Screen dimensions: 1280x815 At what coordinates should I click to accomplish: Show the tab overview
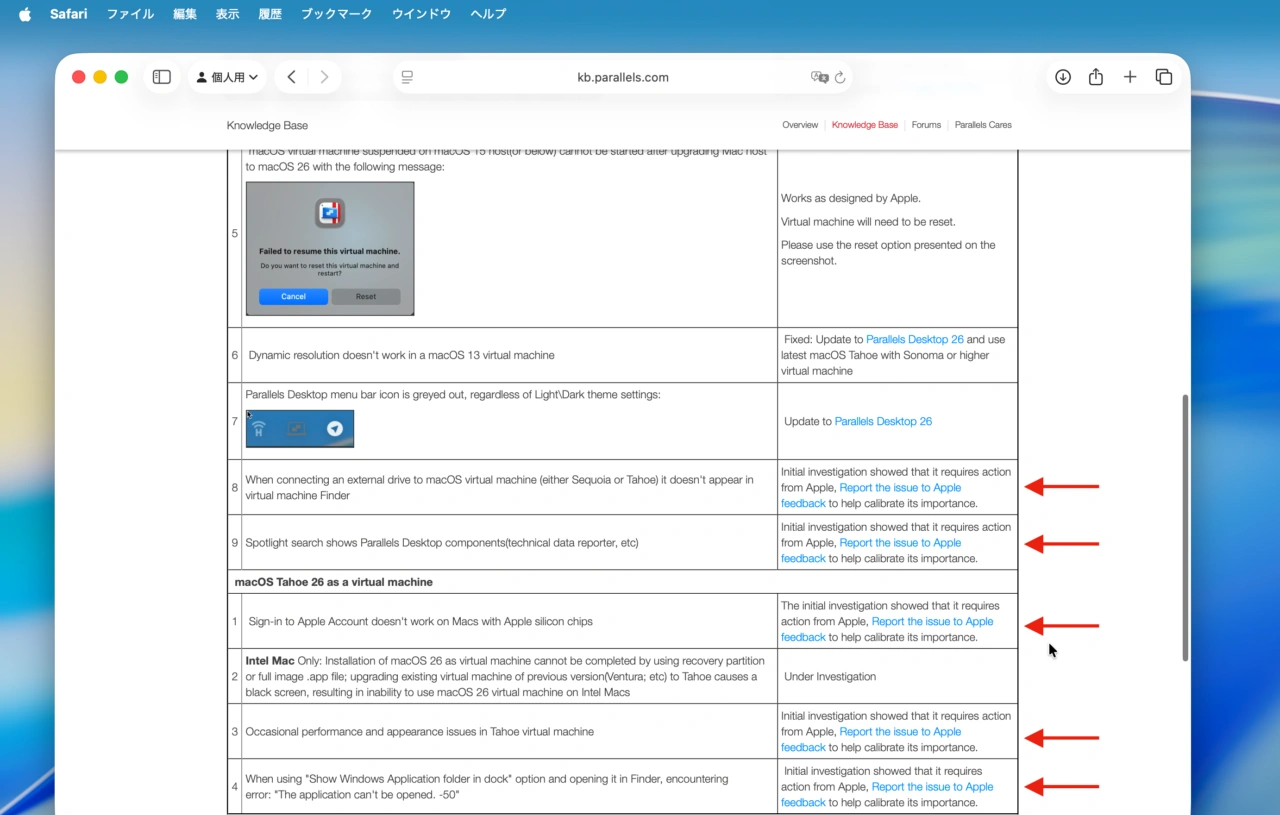[x=1163, y=76]
